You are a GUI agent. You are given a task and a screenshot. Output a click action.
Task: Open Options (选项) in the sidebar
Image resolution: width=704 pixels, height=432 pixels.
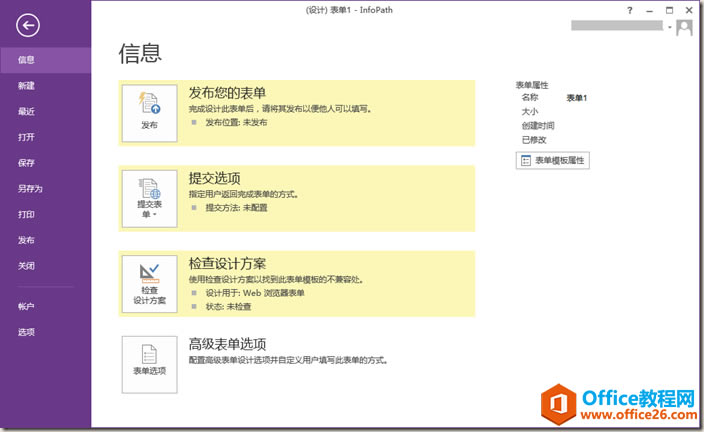click(x=26, y=332)
